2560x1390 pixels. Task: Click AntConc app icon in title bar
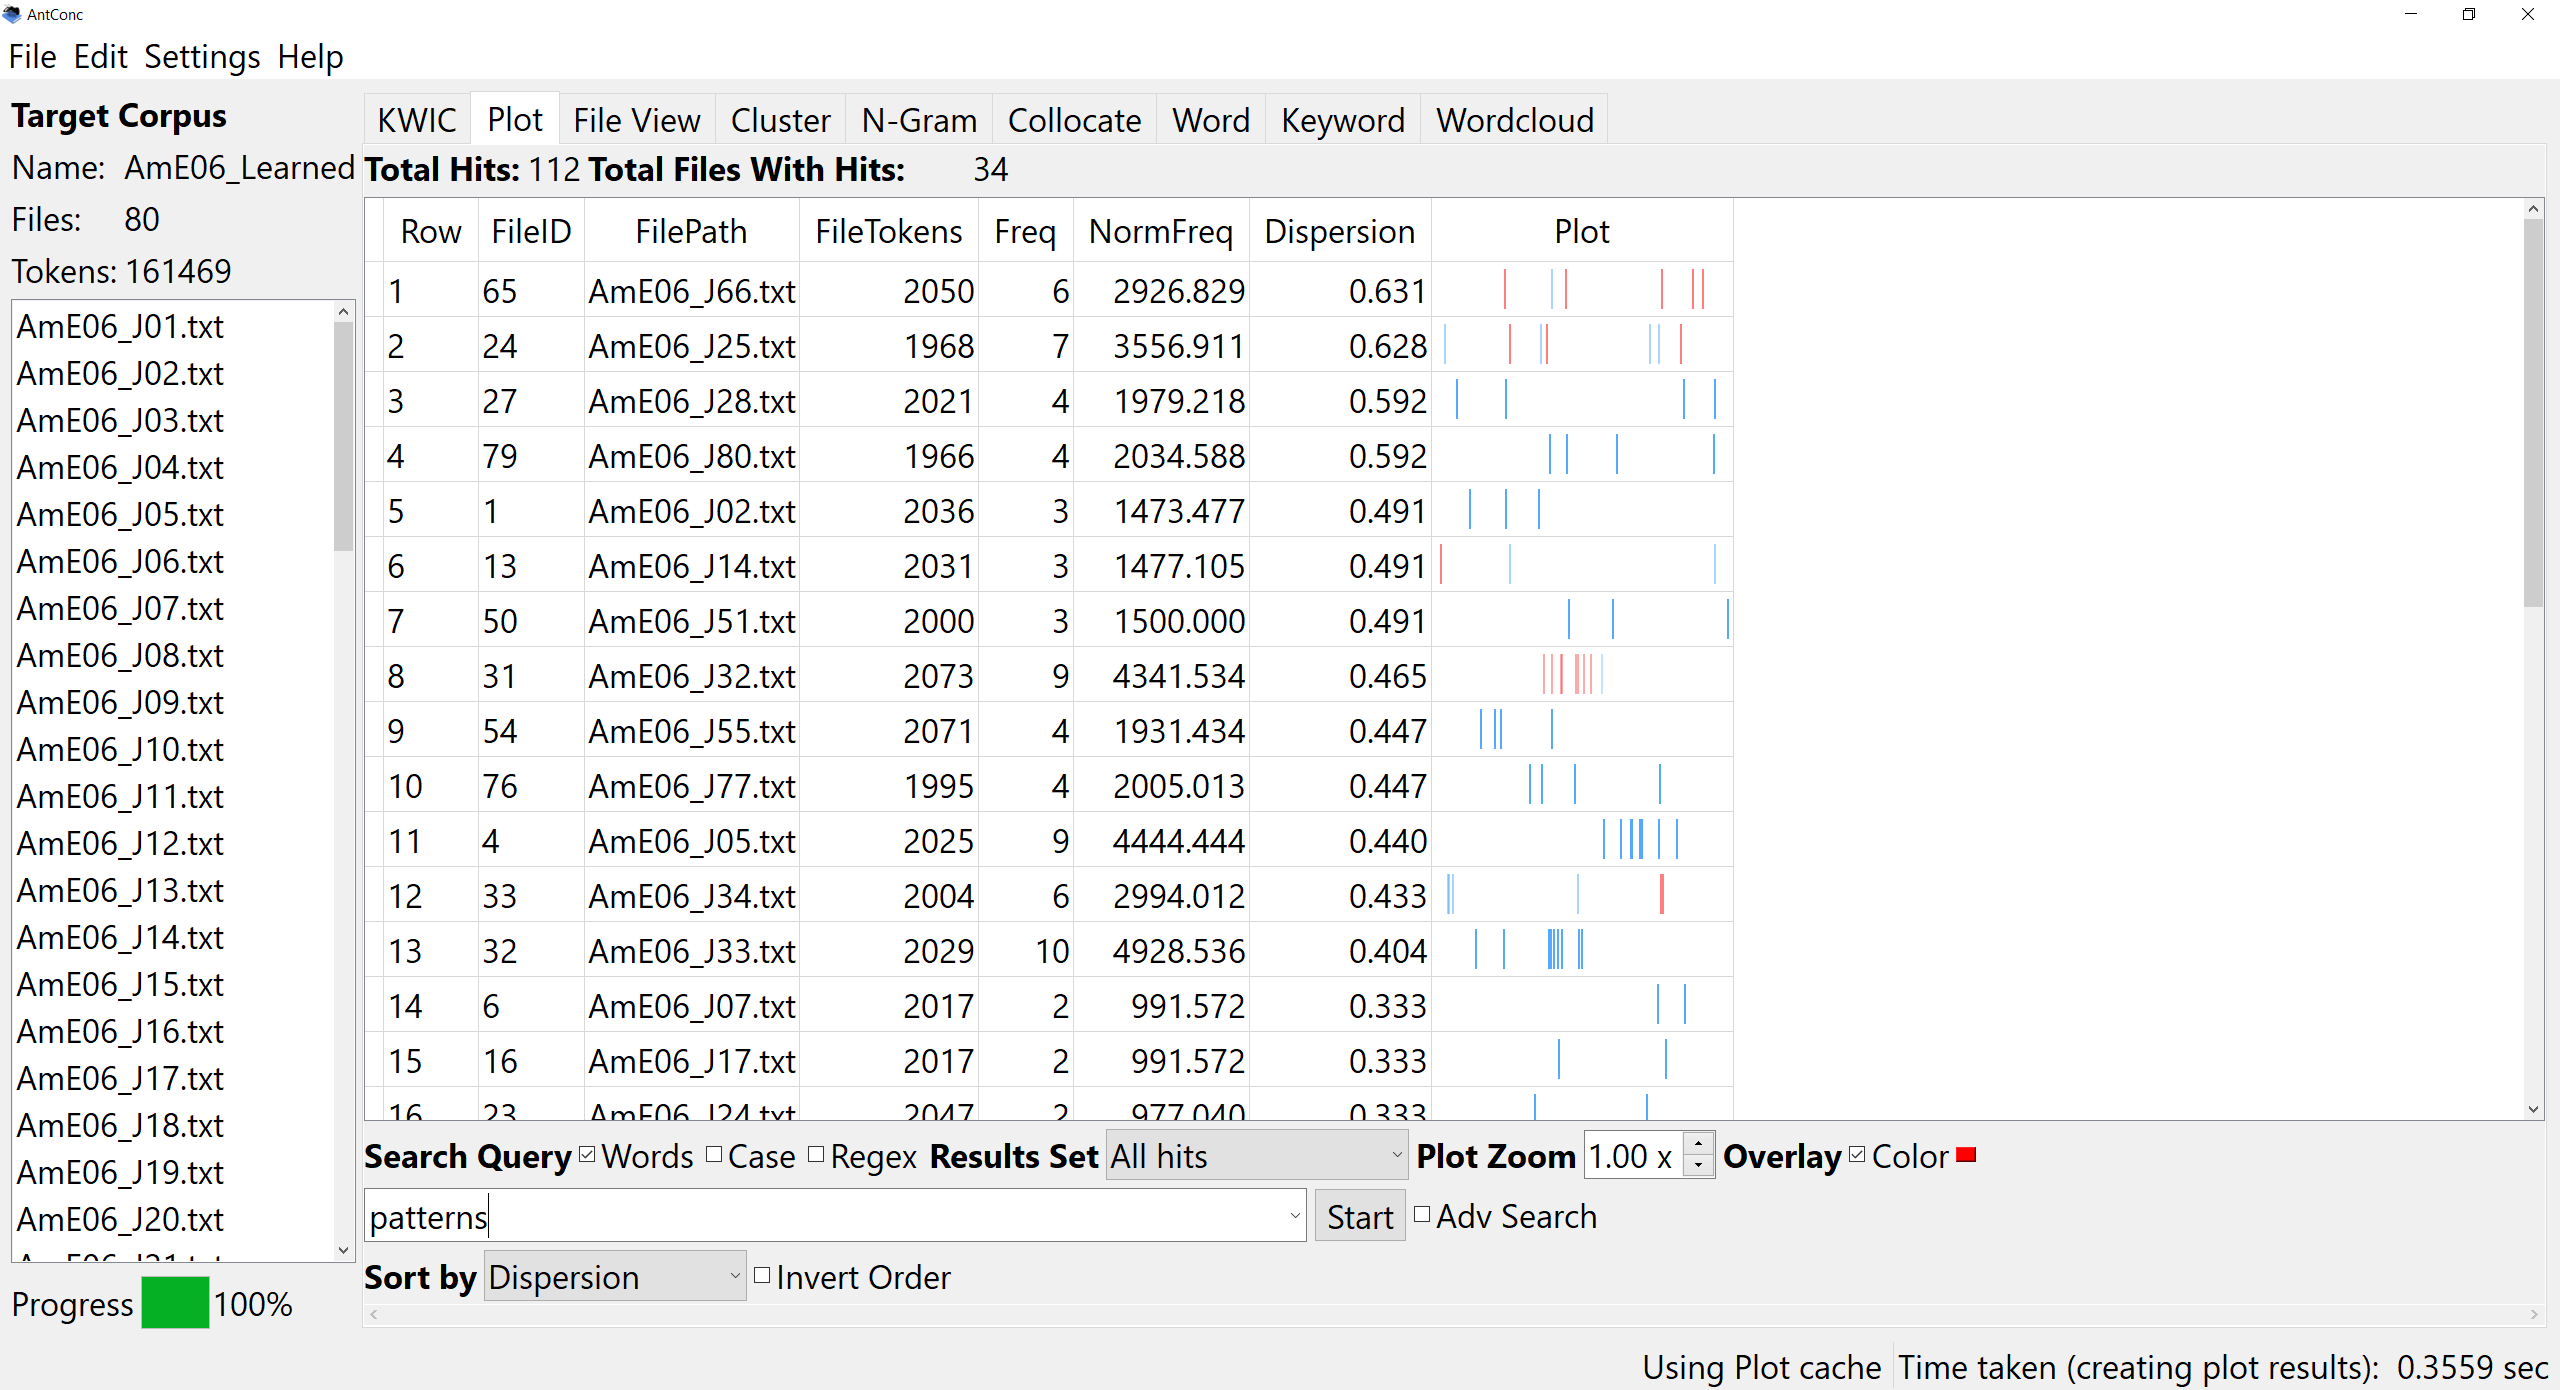click(x=12, y=14)
